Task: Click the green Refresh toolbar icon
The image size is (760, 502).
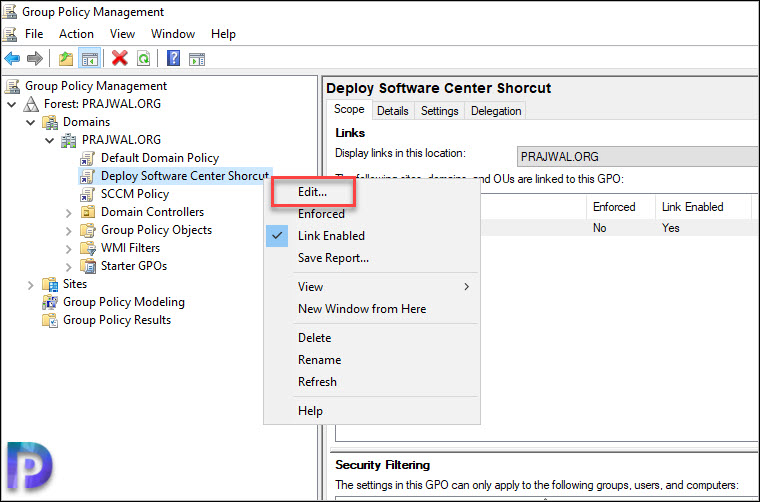Action: click(143, 59)
